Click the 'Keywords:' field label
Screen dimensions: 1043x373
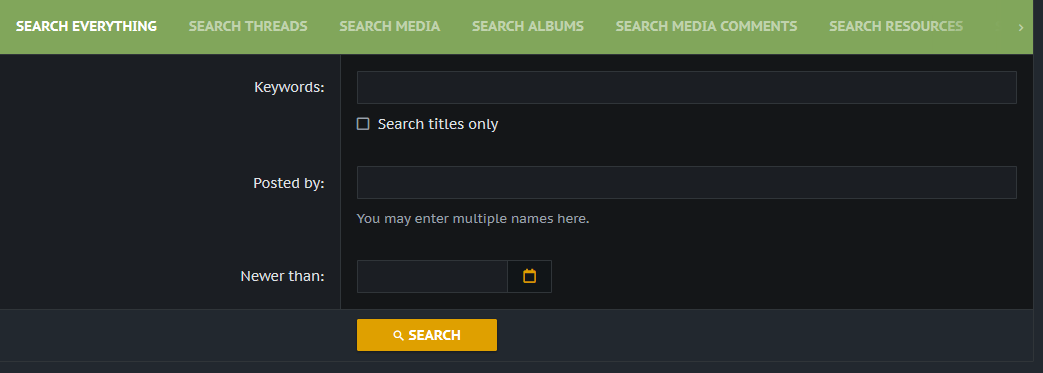tap(289, 87)
